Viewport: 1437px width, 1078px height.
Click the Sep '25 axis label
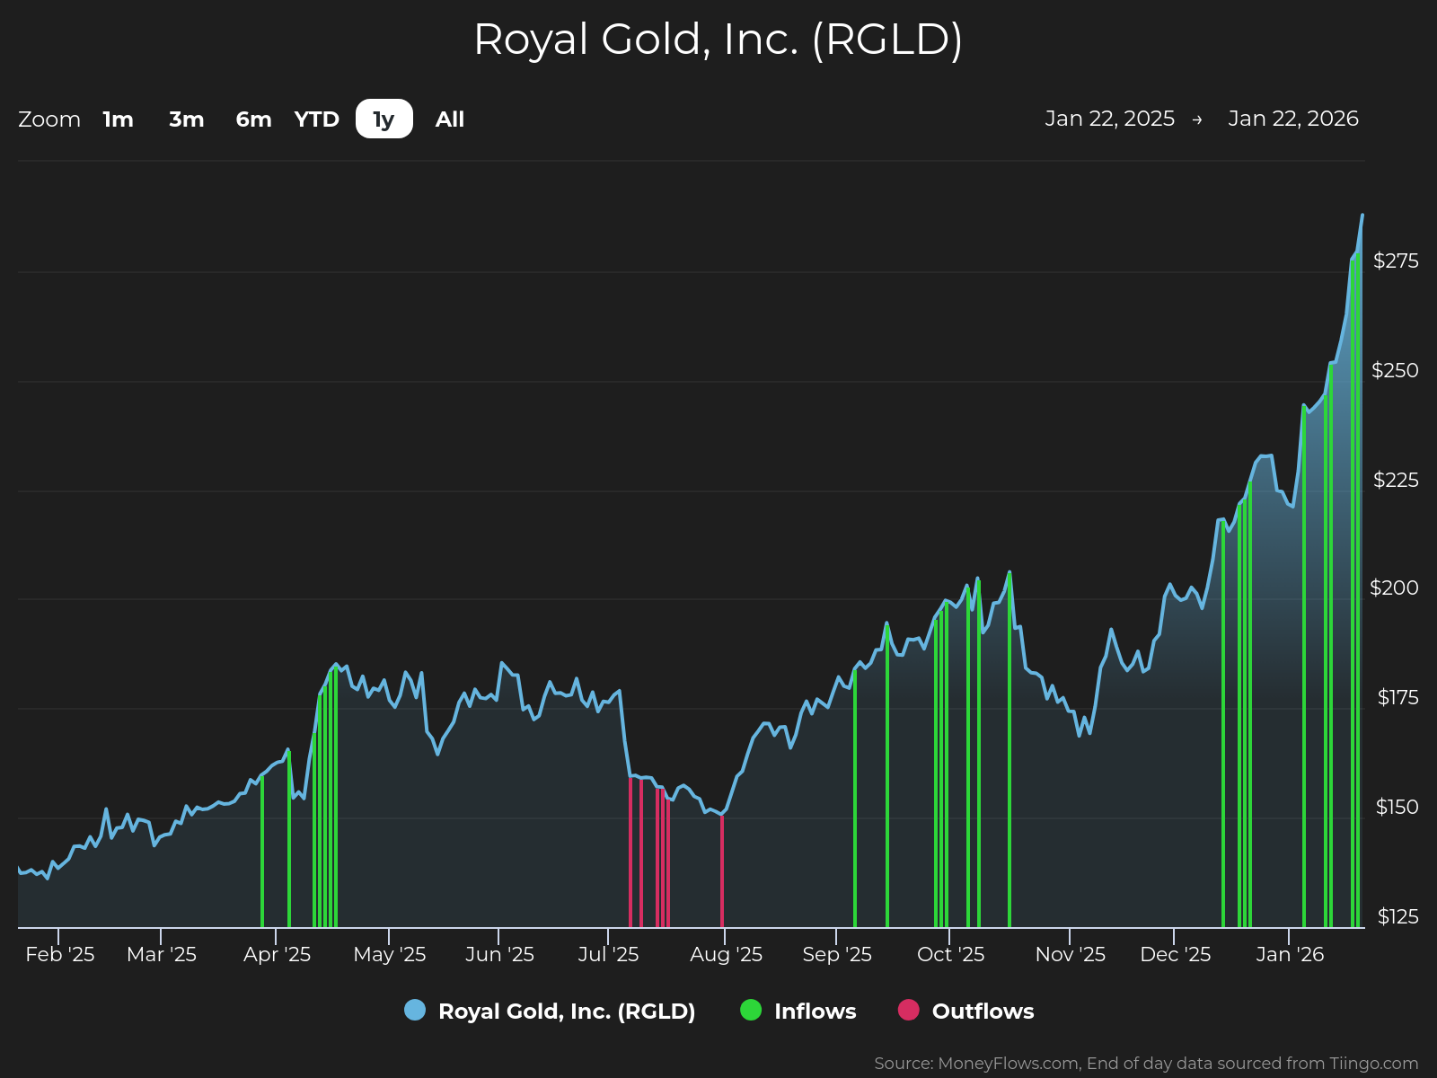pyautogui.click(x=837, y=954)
